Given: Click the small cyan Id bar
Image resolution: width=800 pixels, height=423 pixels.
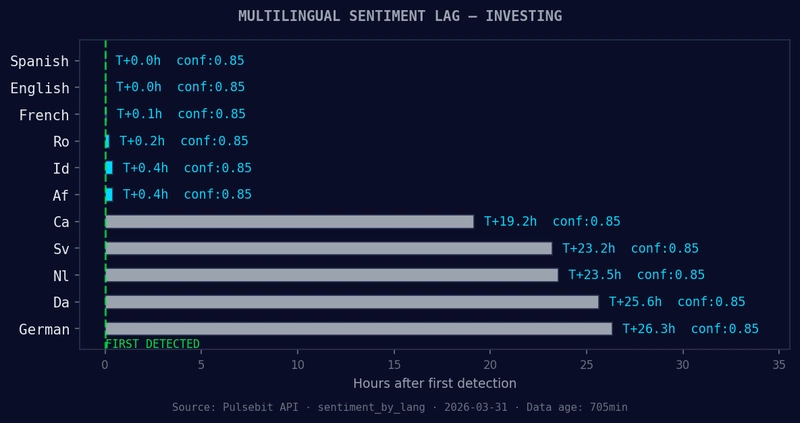Looking at the screenshot, I should click(x=108, y=168).
